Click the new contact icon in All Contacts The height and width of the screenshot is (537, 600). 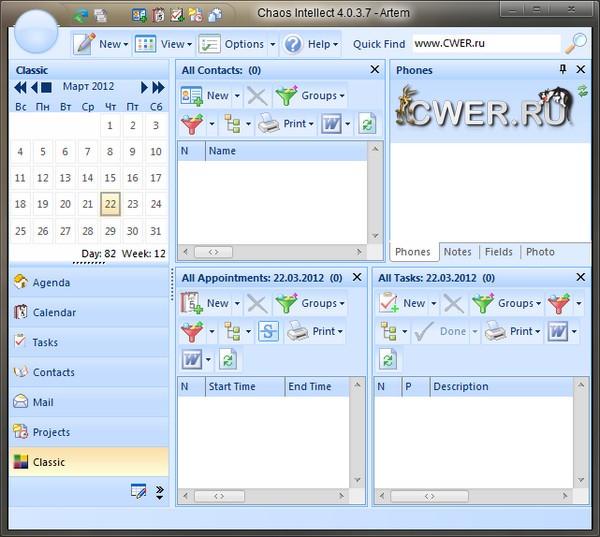191,96
